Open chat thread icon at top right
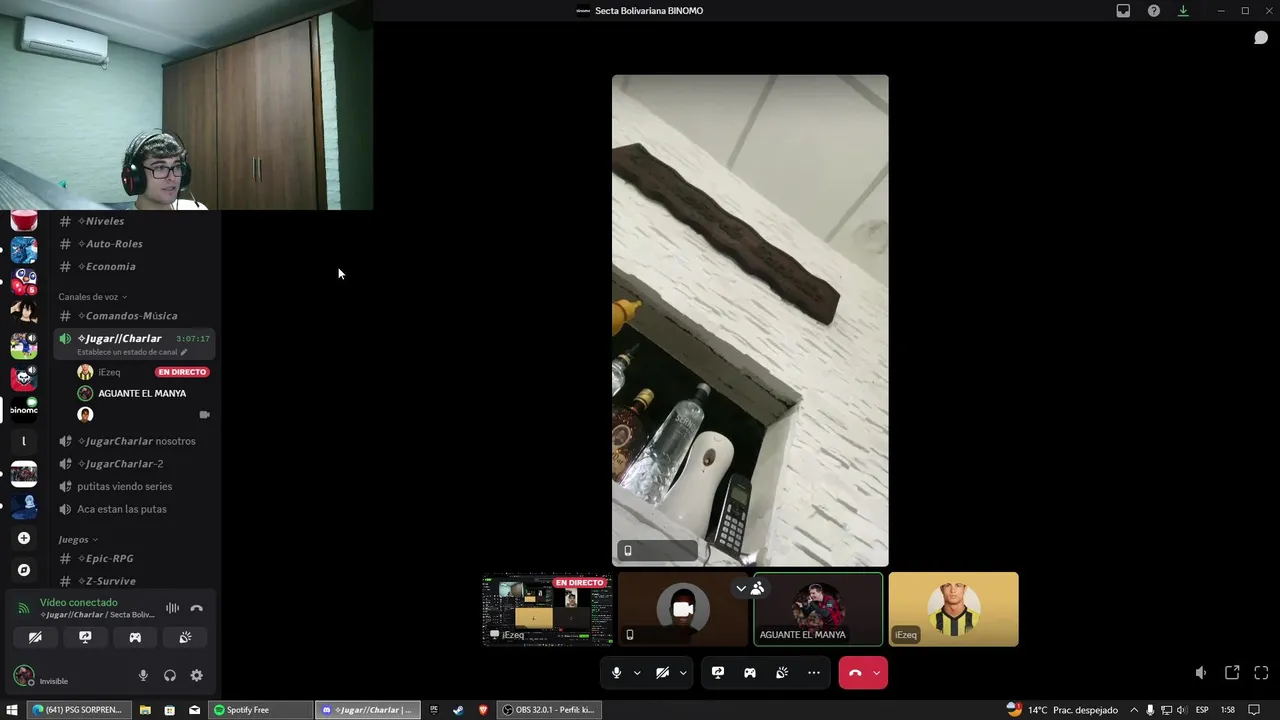Image resolution: width=1280 pixels, height=720 pixels. (x=1261, y=38)
